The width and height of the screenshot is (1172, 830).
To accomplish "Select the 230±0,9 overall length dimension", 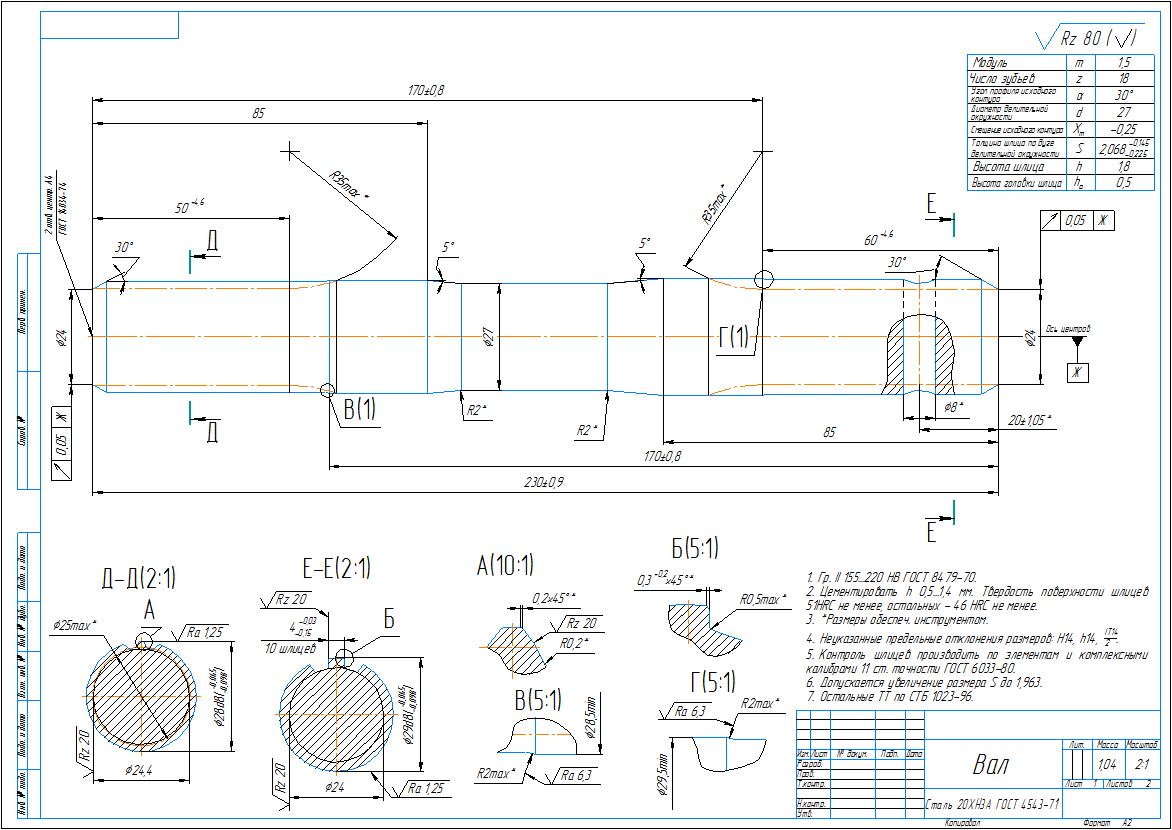I will [544, 482].
